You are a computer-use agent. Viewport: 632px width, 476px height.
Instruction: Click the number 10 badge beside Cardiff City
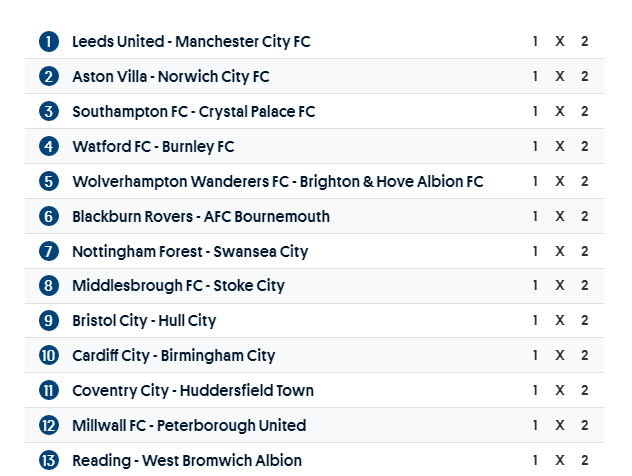click(x=49, y=356)
